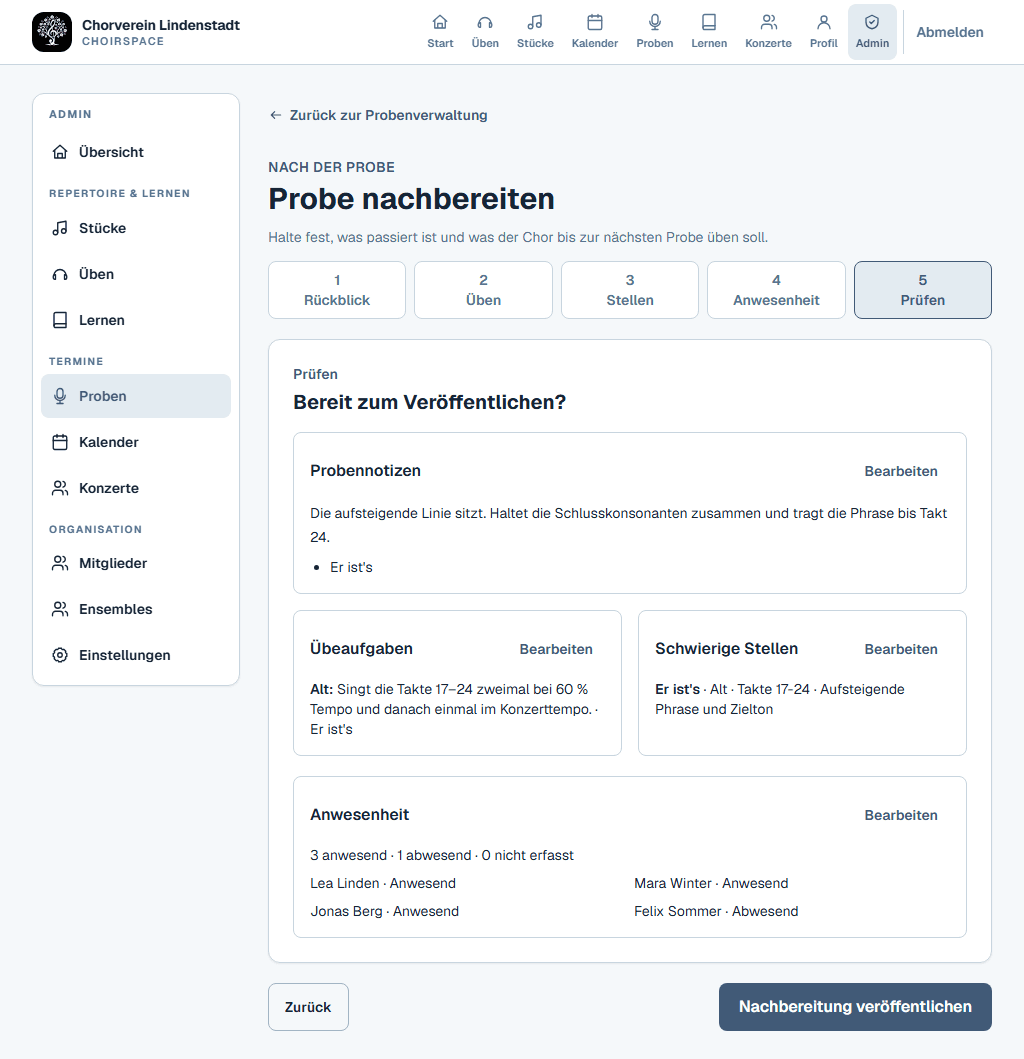Open Einstellungen label in the sidebar
The width and height of the screenshot is (1024, 1059).
[x=125, y=655]
